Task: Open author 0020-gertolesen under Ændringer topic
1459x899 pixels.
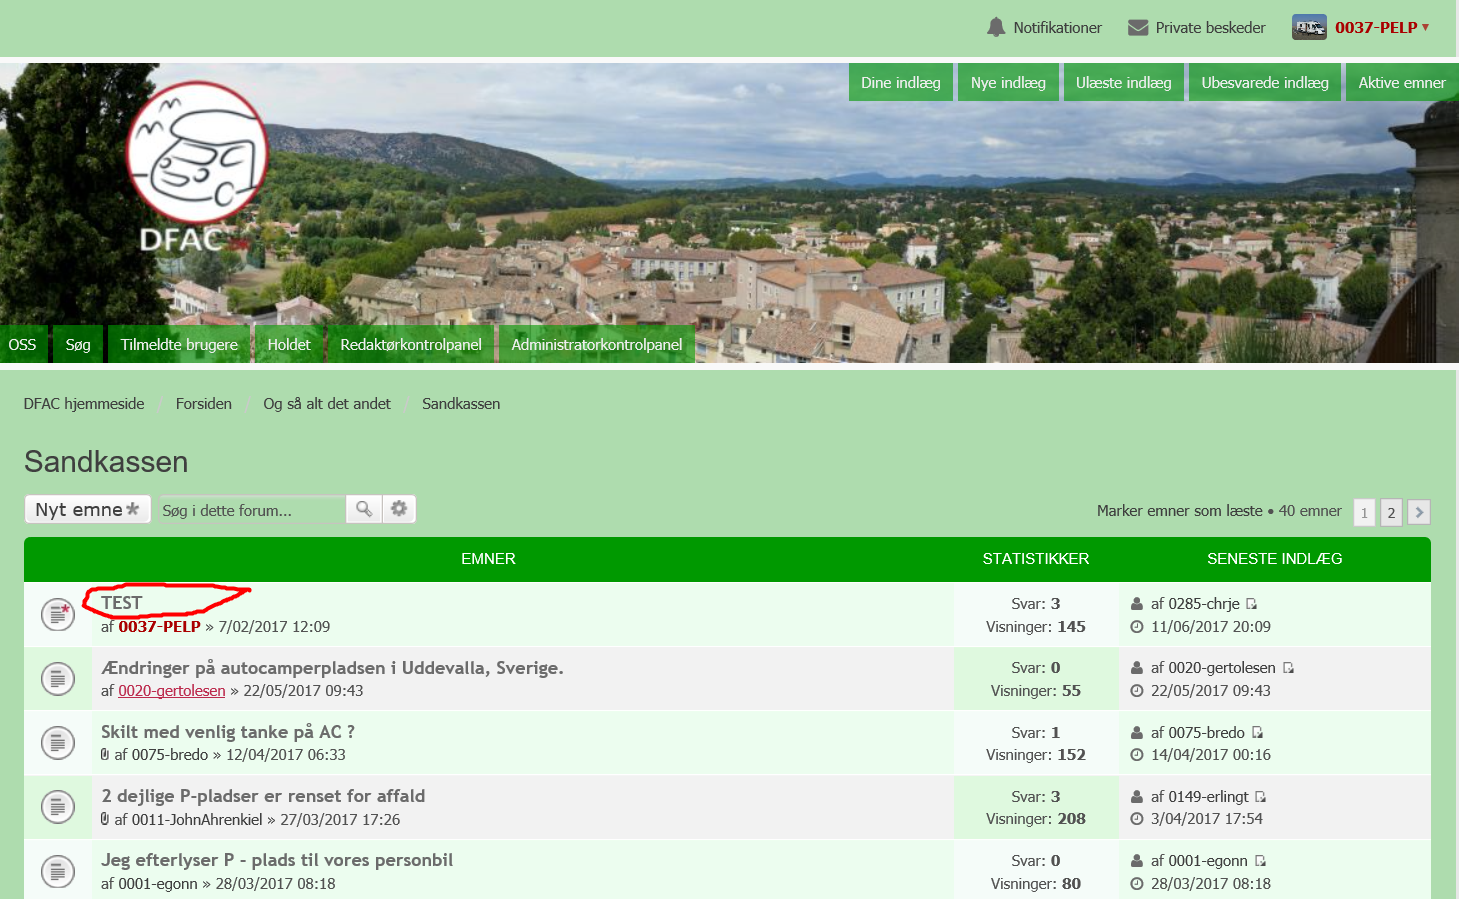Action: click(172, 691)
